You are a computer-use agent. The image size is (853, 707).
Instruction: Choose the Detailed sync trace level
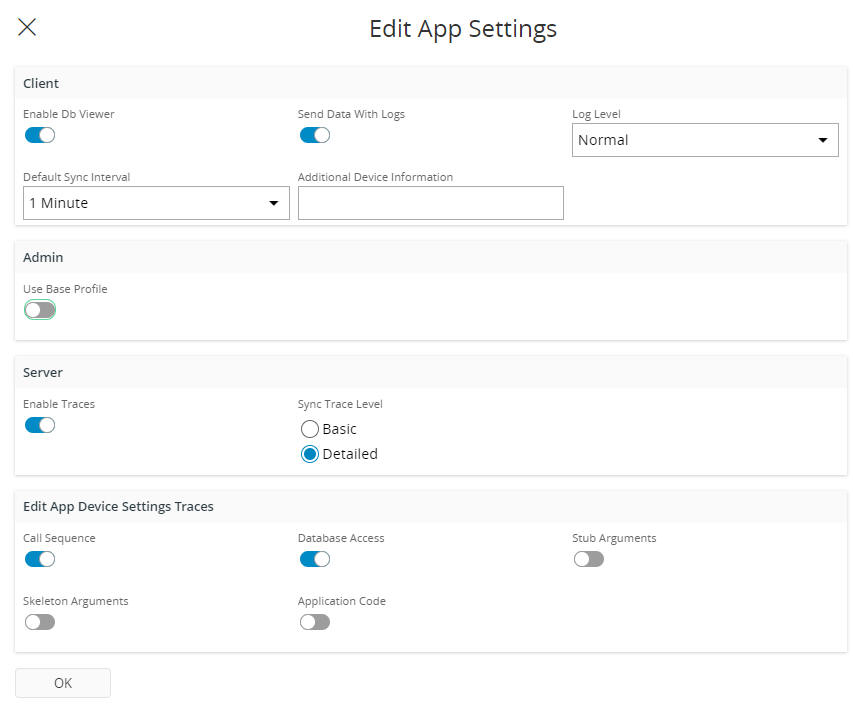coord(310,454)
